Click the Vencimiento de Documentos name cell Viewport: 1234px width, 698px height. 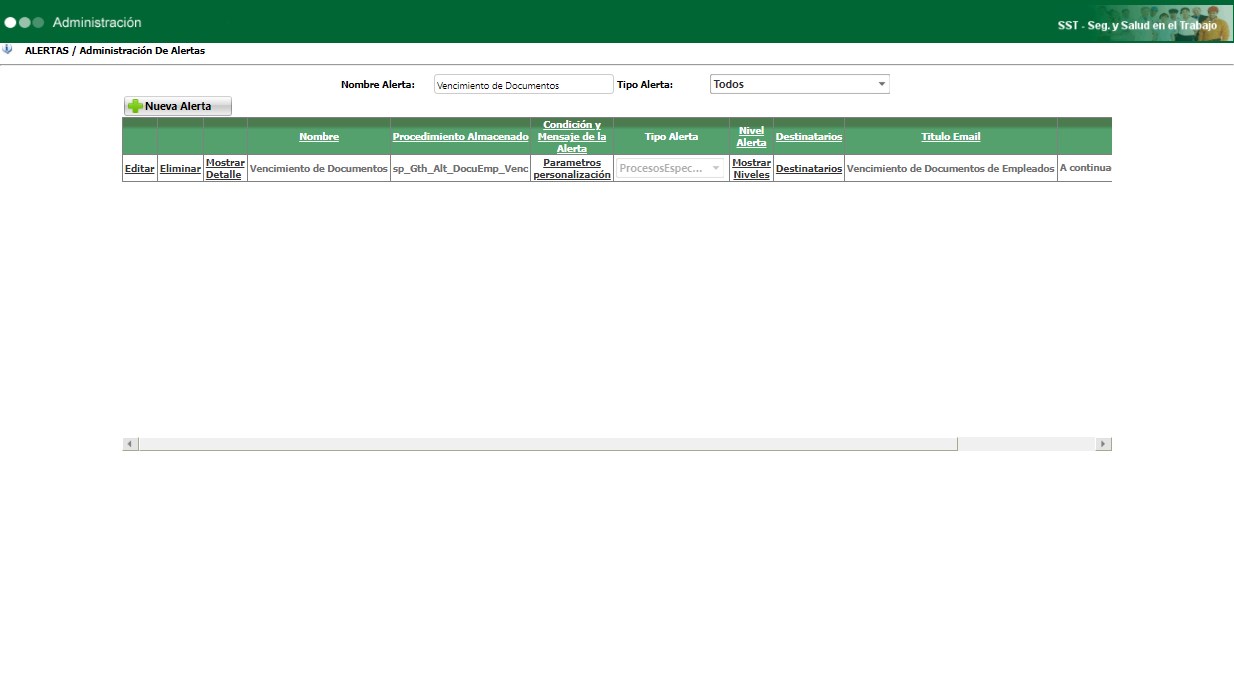[x=319, y=169]
